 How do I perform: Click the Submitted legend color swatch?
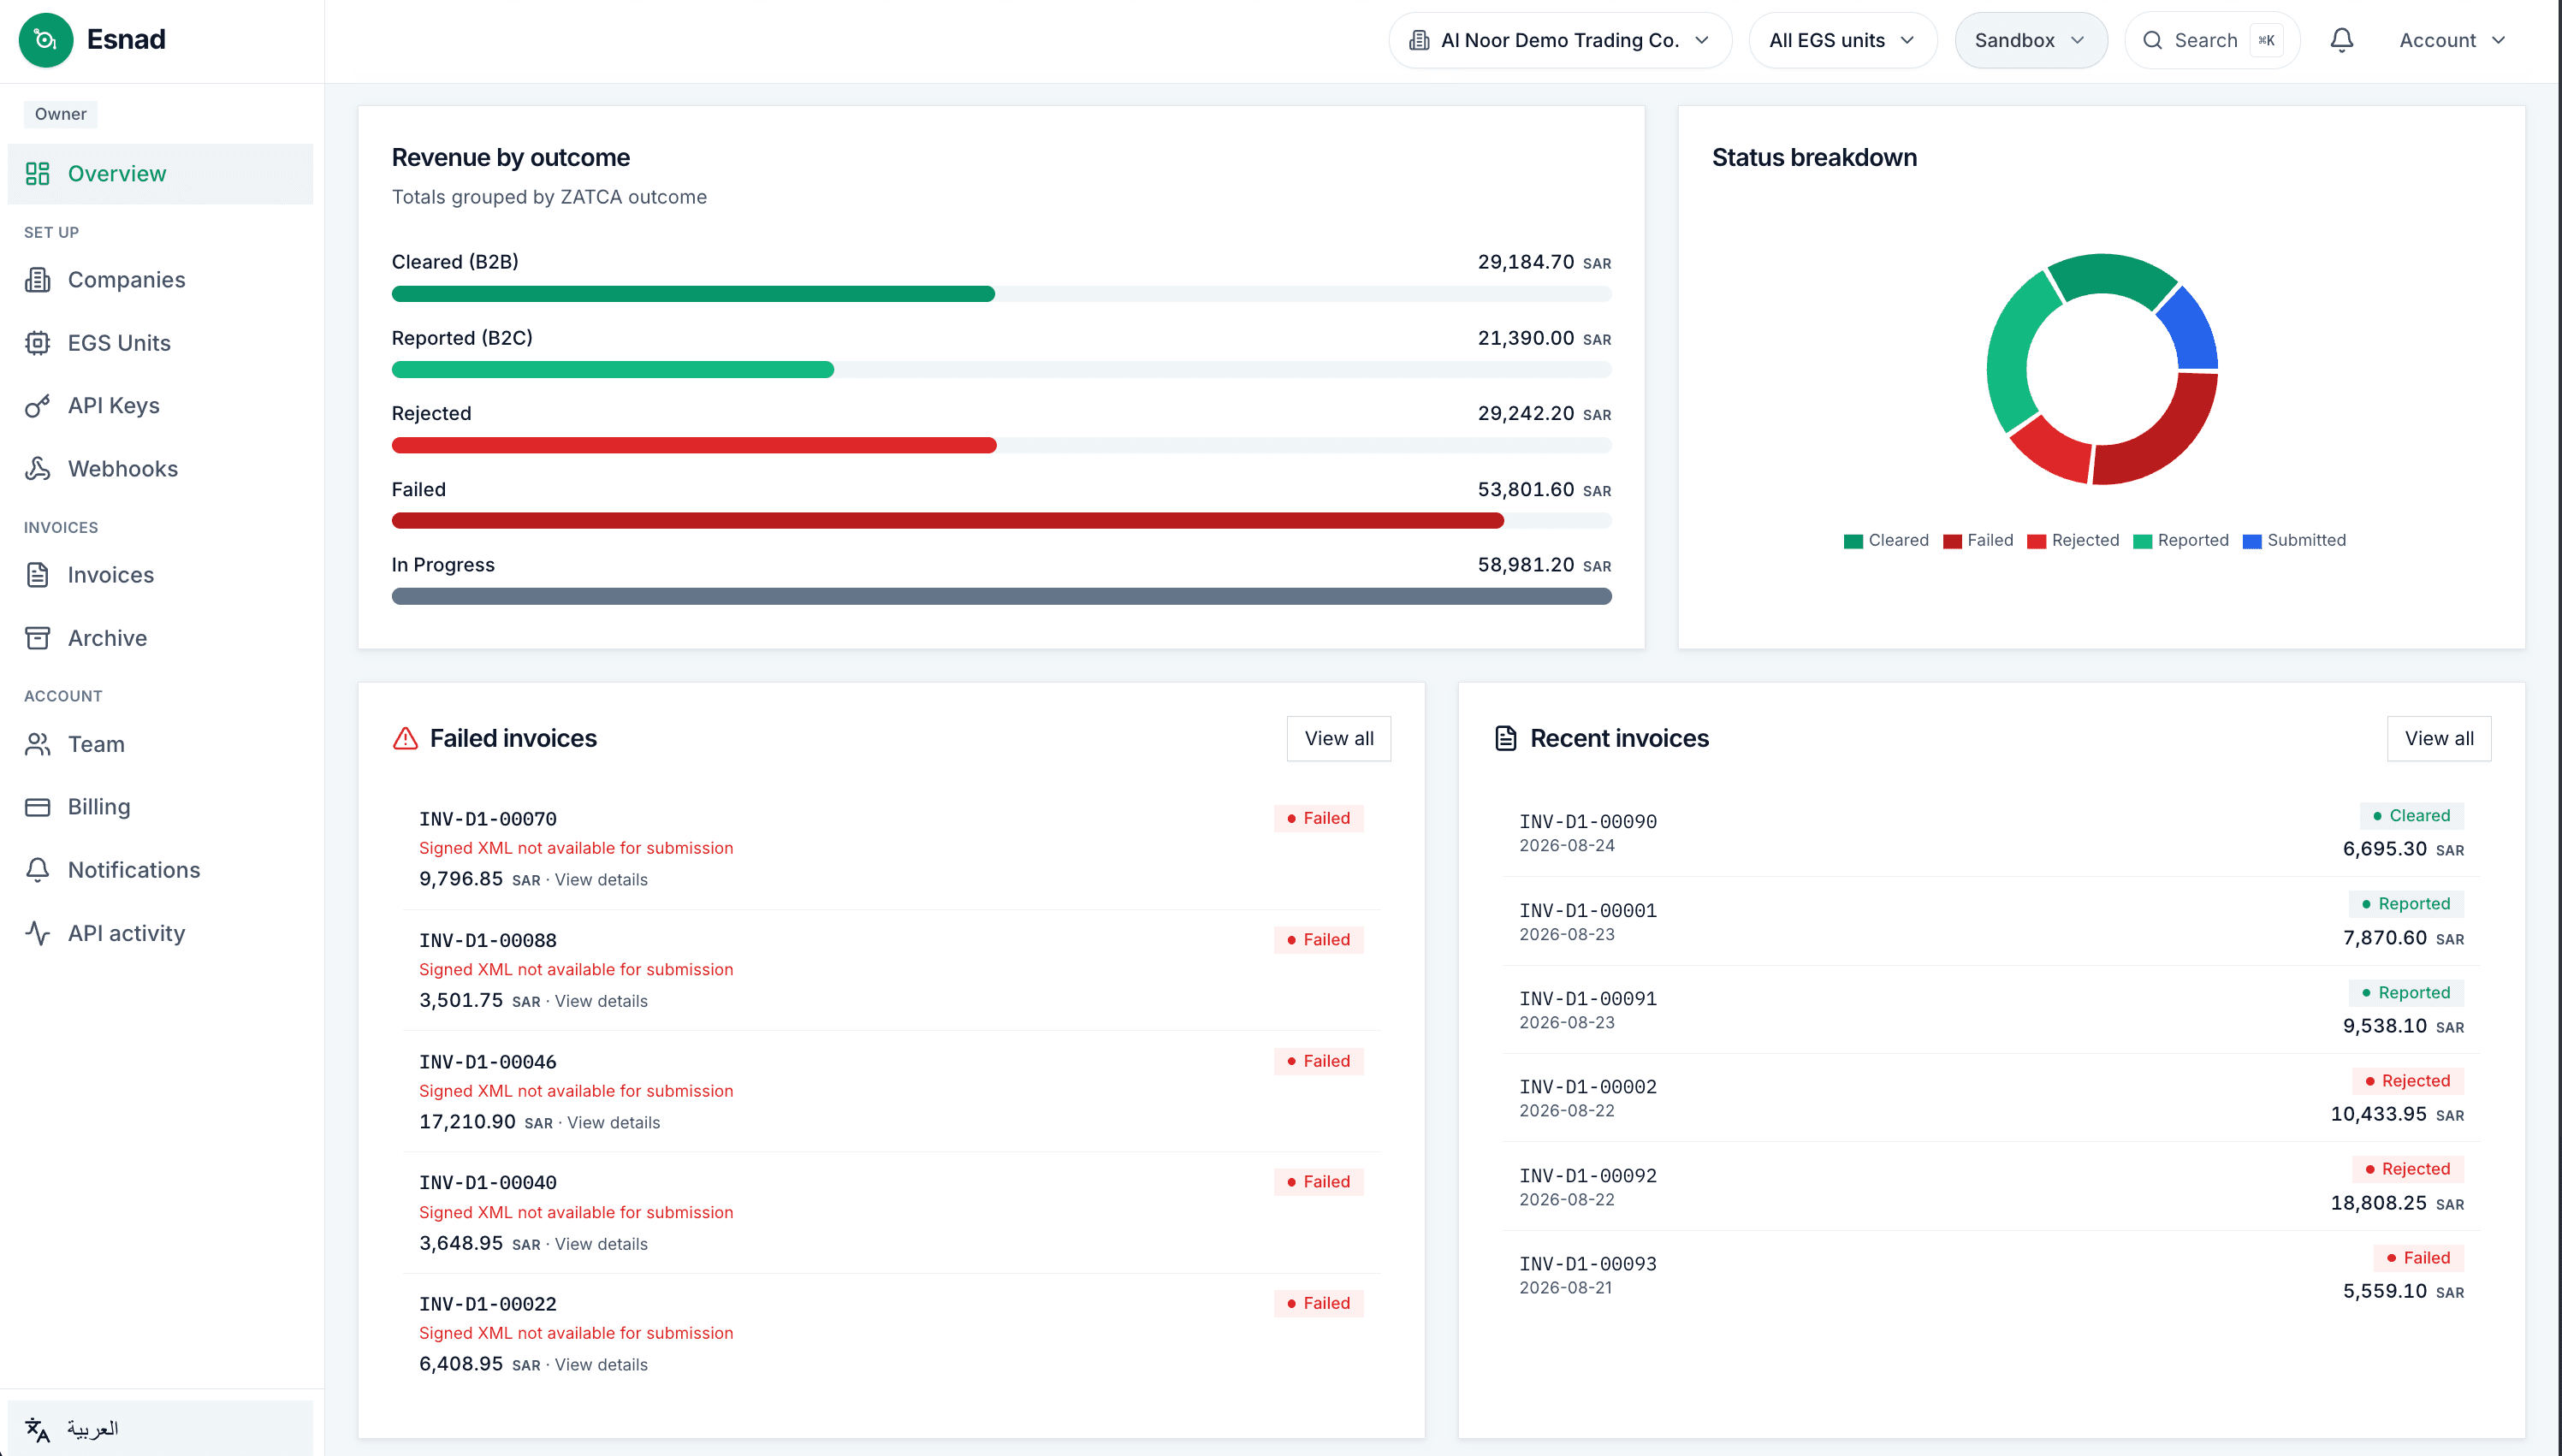click(2251, 541)
